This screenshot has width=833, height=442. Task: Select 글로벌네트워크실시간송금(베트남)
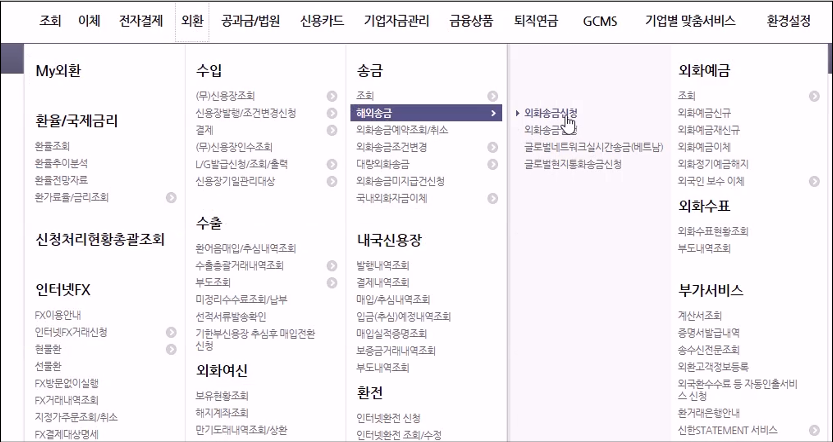pyautogui.click(x=594, y=147)
